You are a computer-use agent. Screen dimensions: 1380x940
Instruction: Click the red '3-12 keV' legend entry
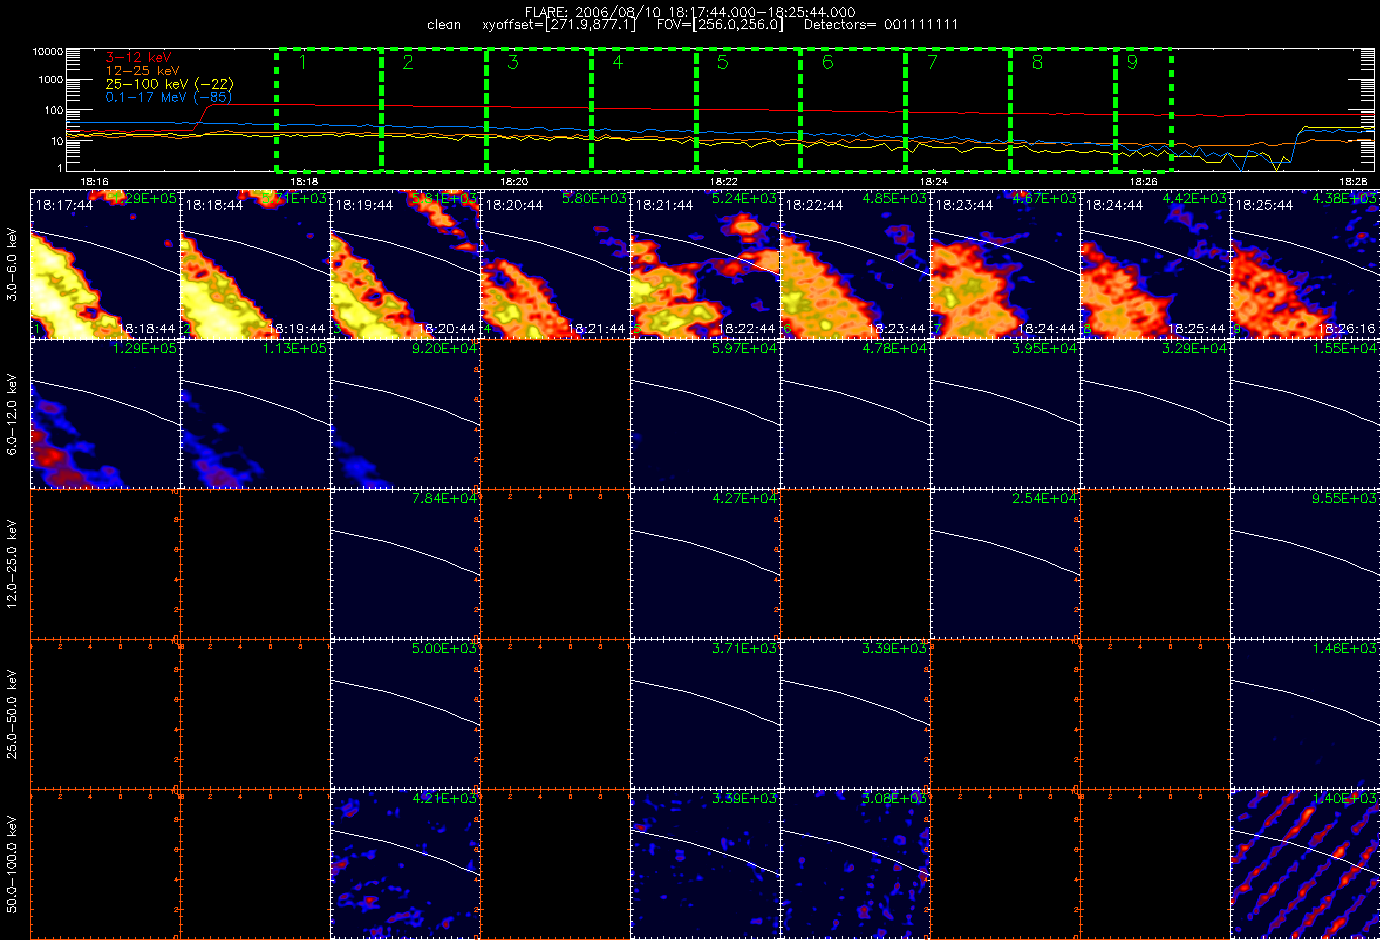pyautogui.click(x=139, y=58)
